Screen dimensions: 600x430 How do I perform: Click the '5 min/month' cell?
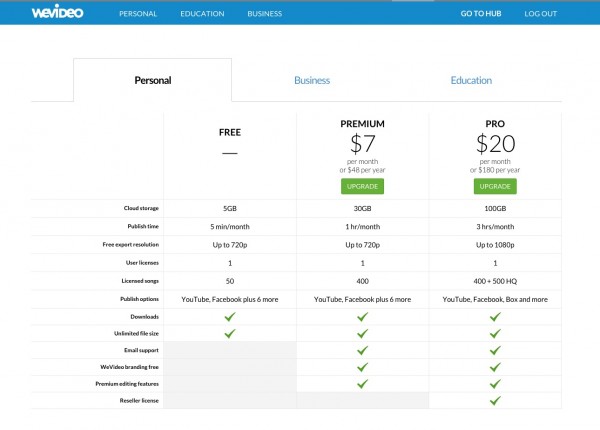pos(230,226)
